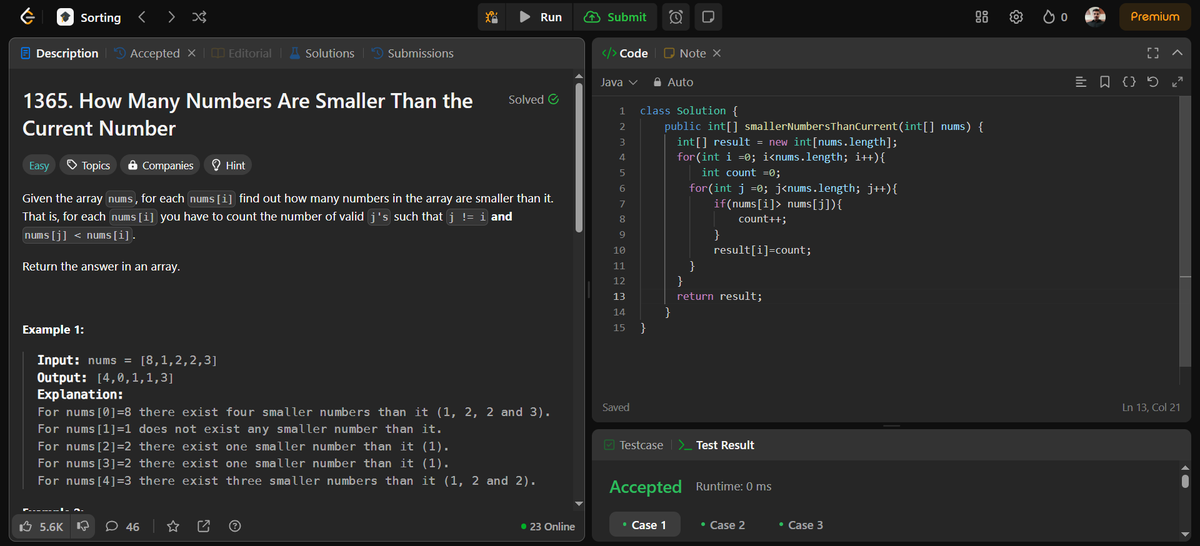
Task: Open the LeetCode home logo
Action: [x=29, y=17]
